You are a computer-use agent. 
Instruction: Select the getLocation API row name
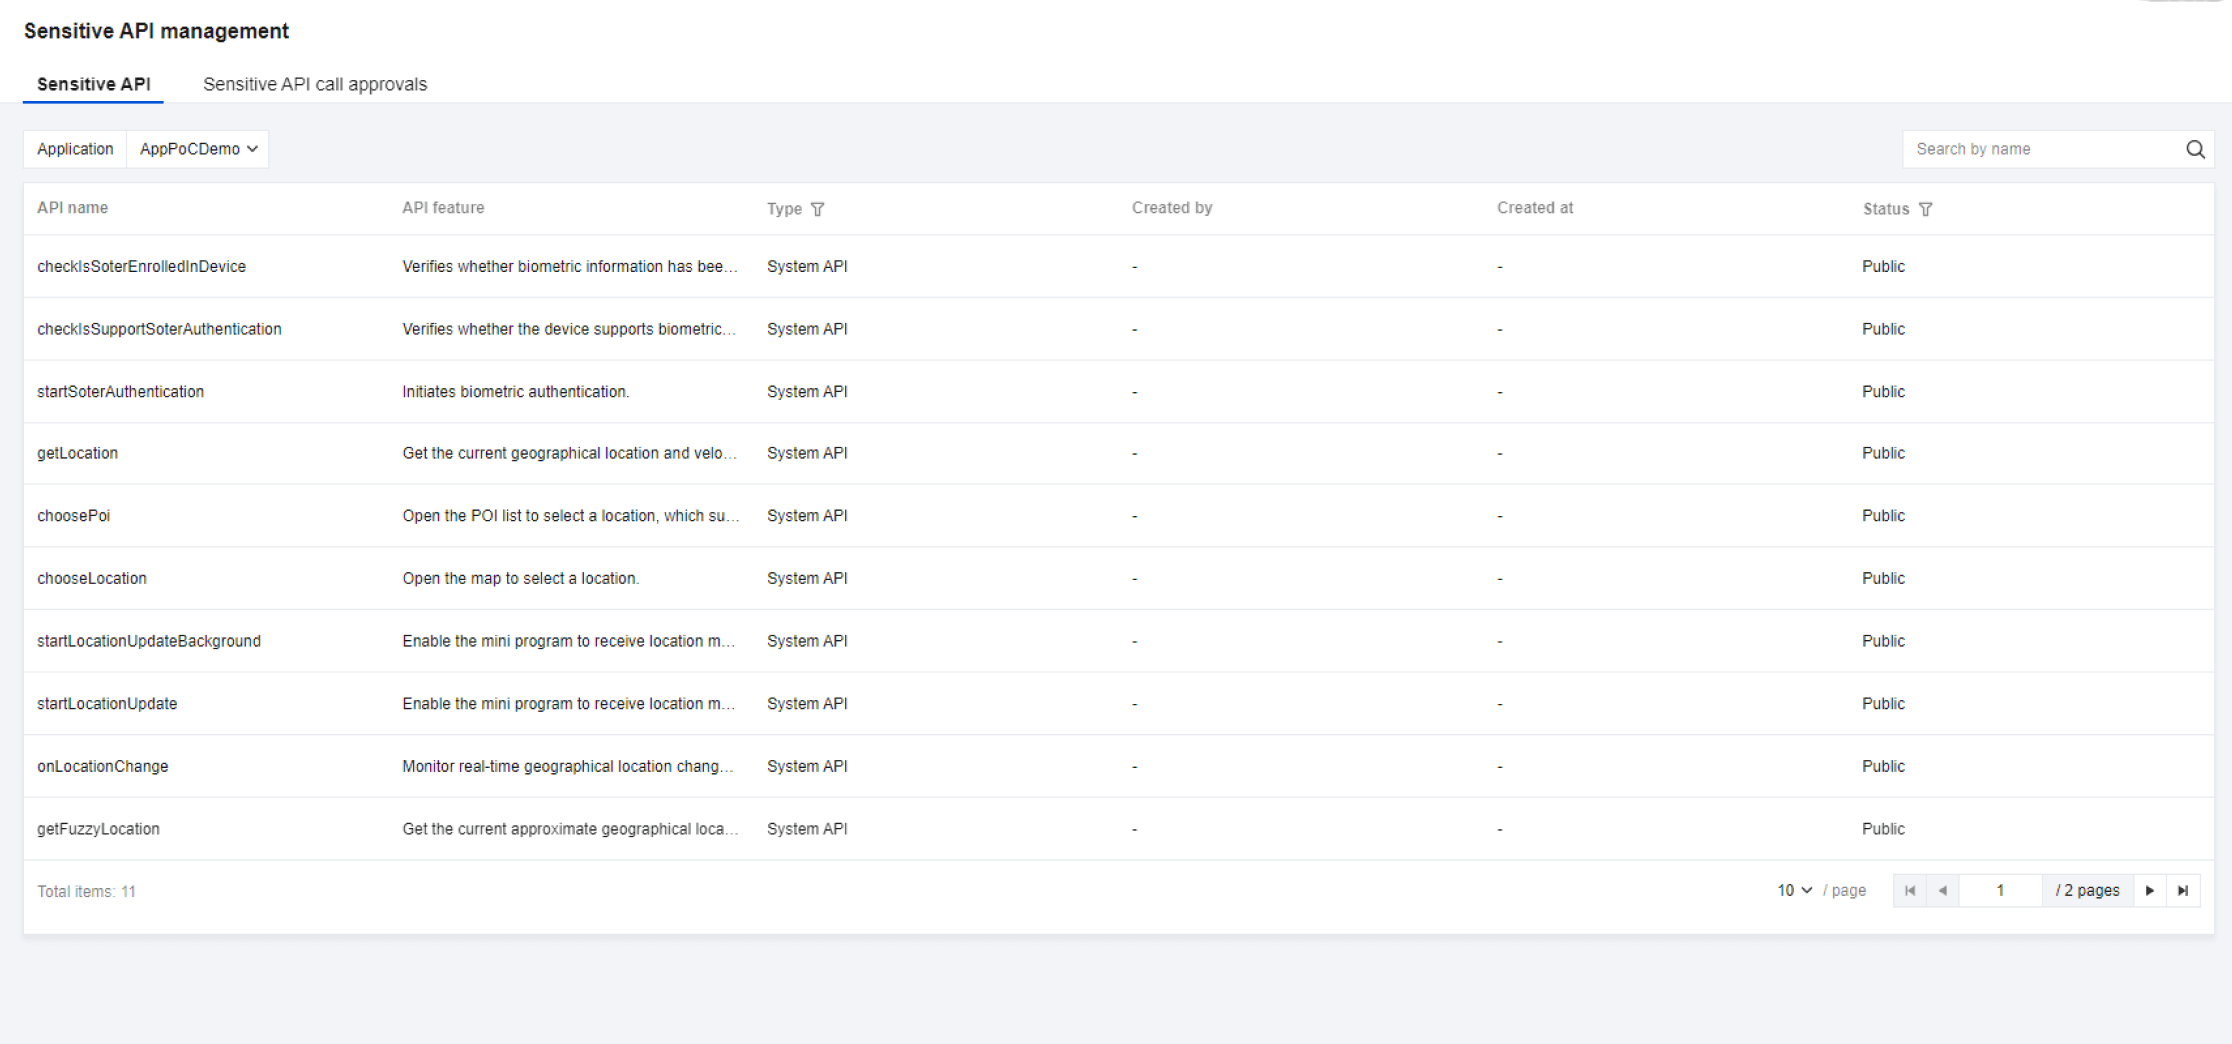[78, 453]
